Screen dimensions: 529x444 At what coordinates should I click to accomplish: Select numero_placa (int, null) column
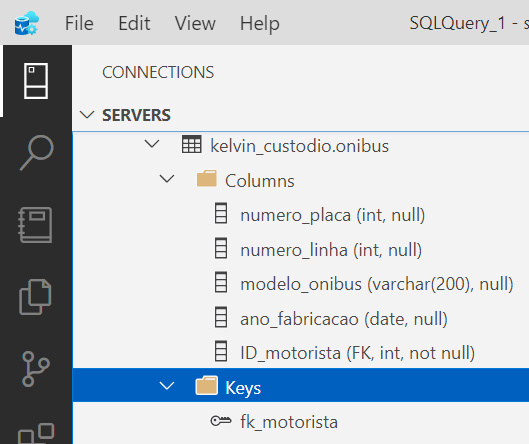[x=333, y=215]
